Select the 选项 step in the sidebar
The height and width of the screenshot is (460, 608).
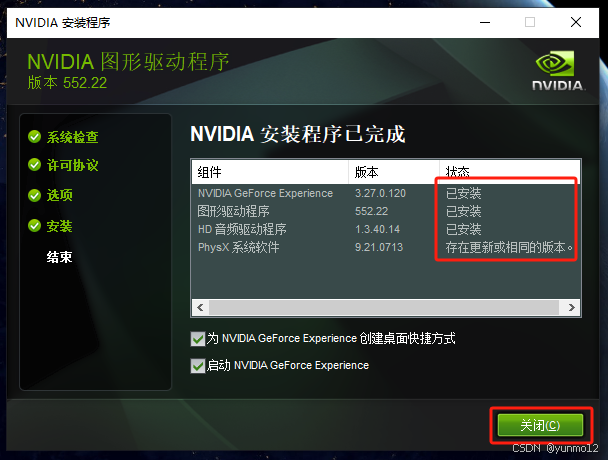[59, 195]
